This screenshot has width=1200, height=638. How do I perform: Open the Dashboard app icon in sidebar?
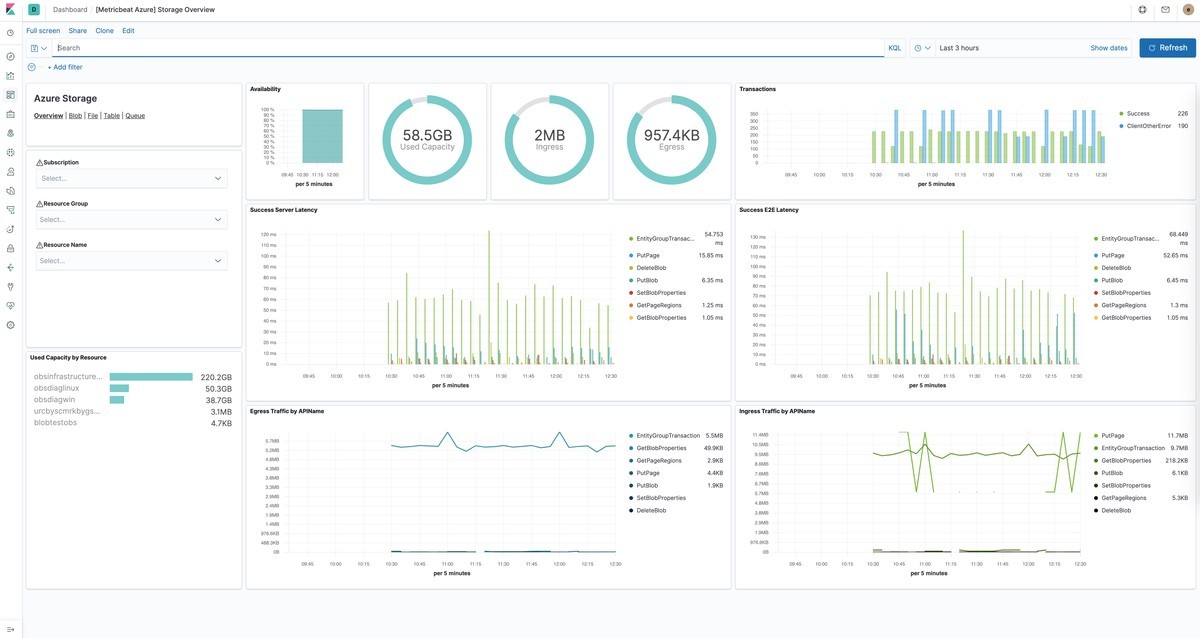[x=10, y=95]
